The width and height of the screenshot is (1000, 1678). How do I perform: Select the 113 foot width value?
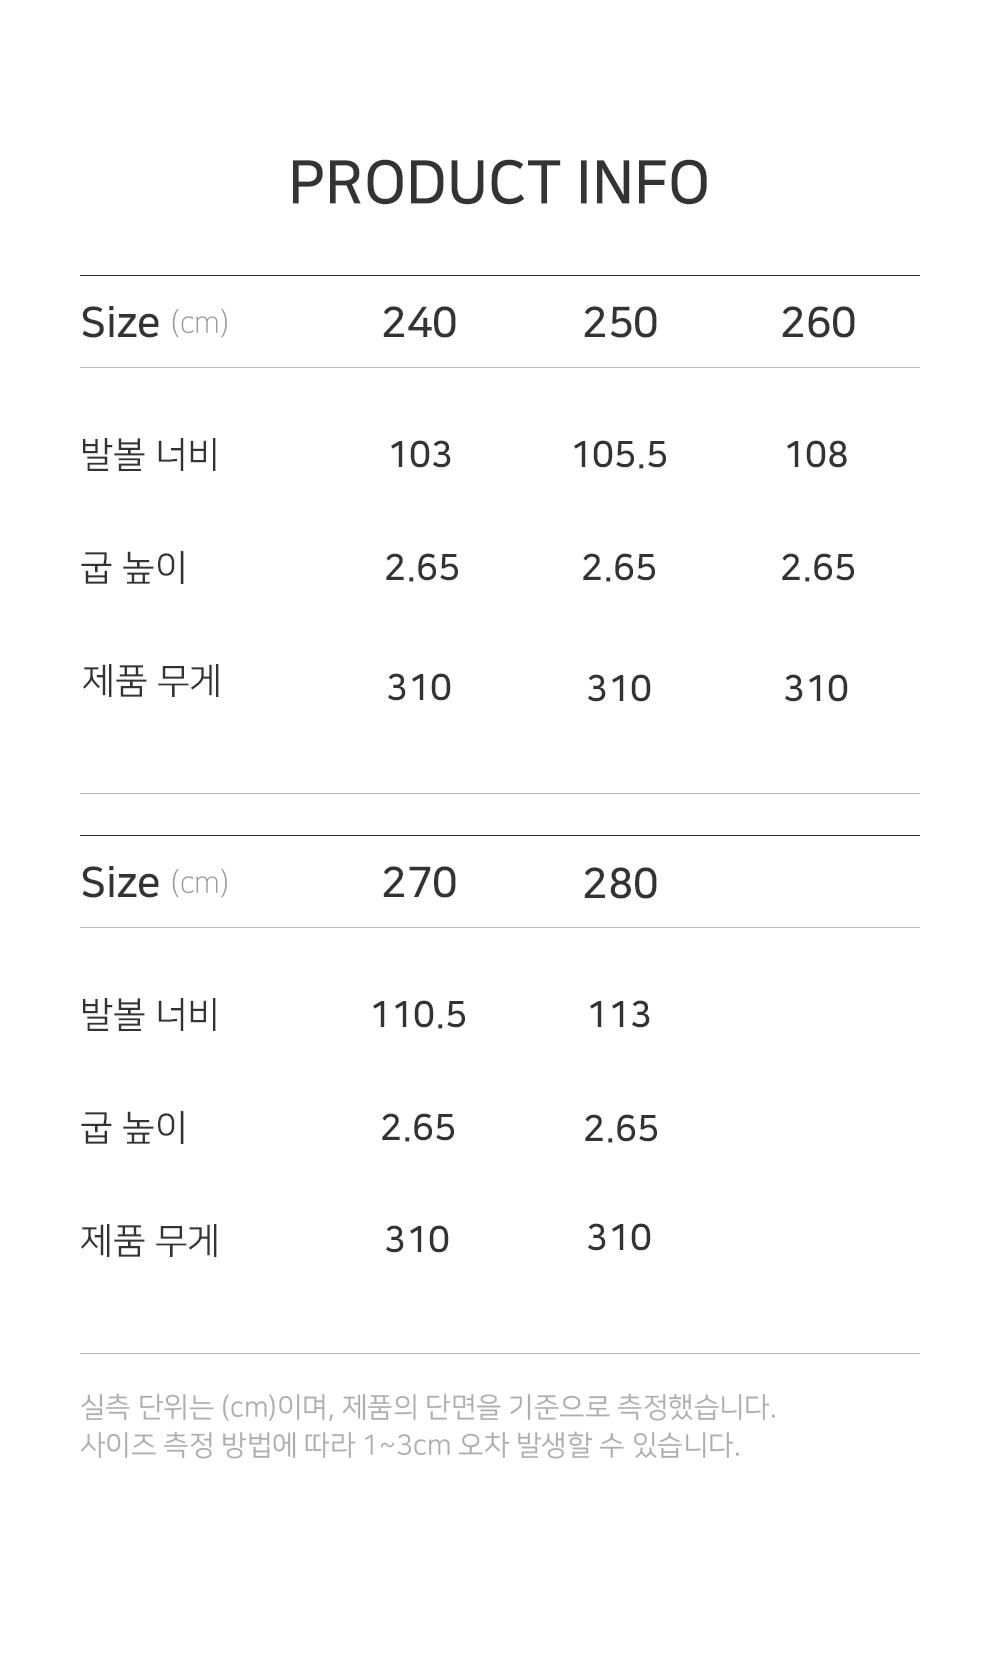619,1015
